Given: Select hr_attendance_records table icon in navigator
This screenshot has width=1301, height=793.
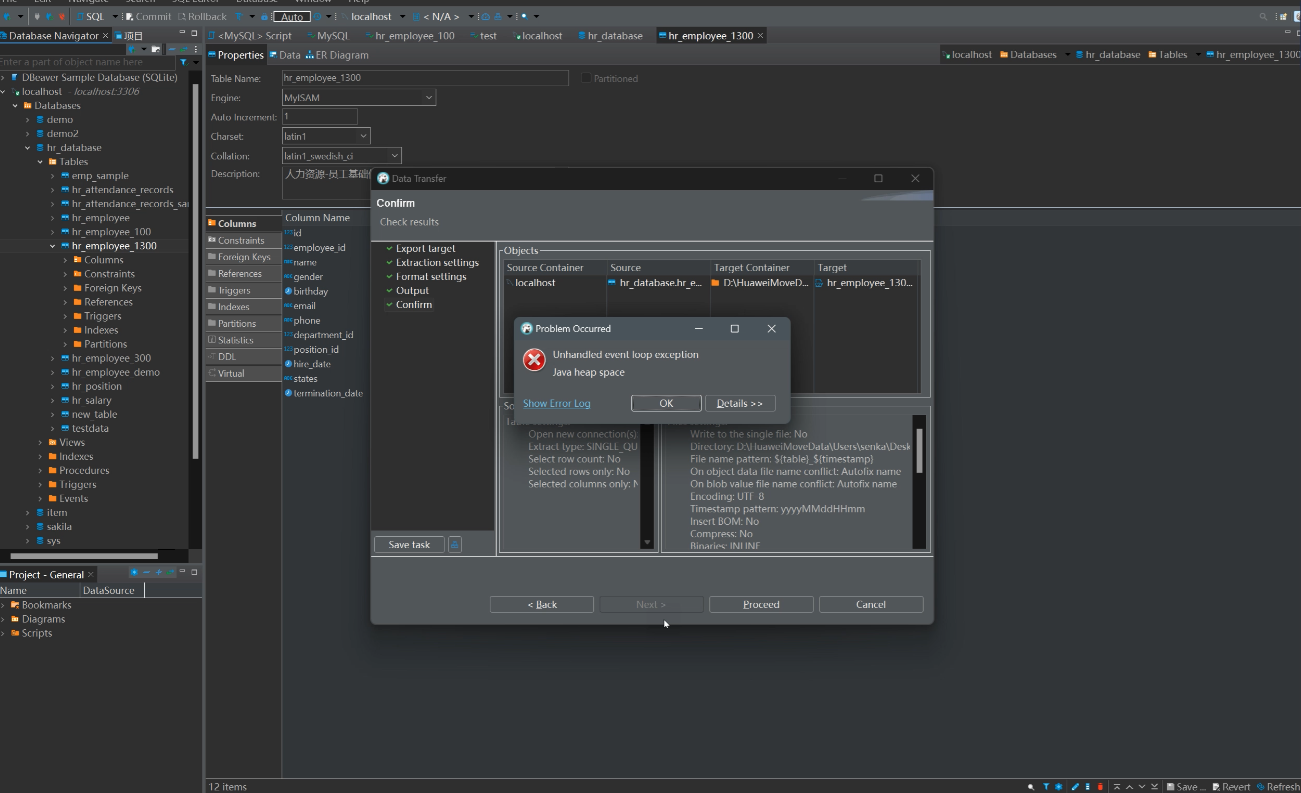Looking at the screenshot, I should click(65, 190).
